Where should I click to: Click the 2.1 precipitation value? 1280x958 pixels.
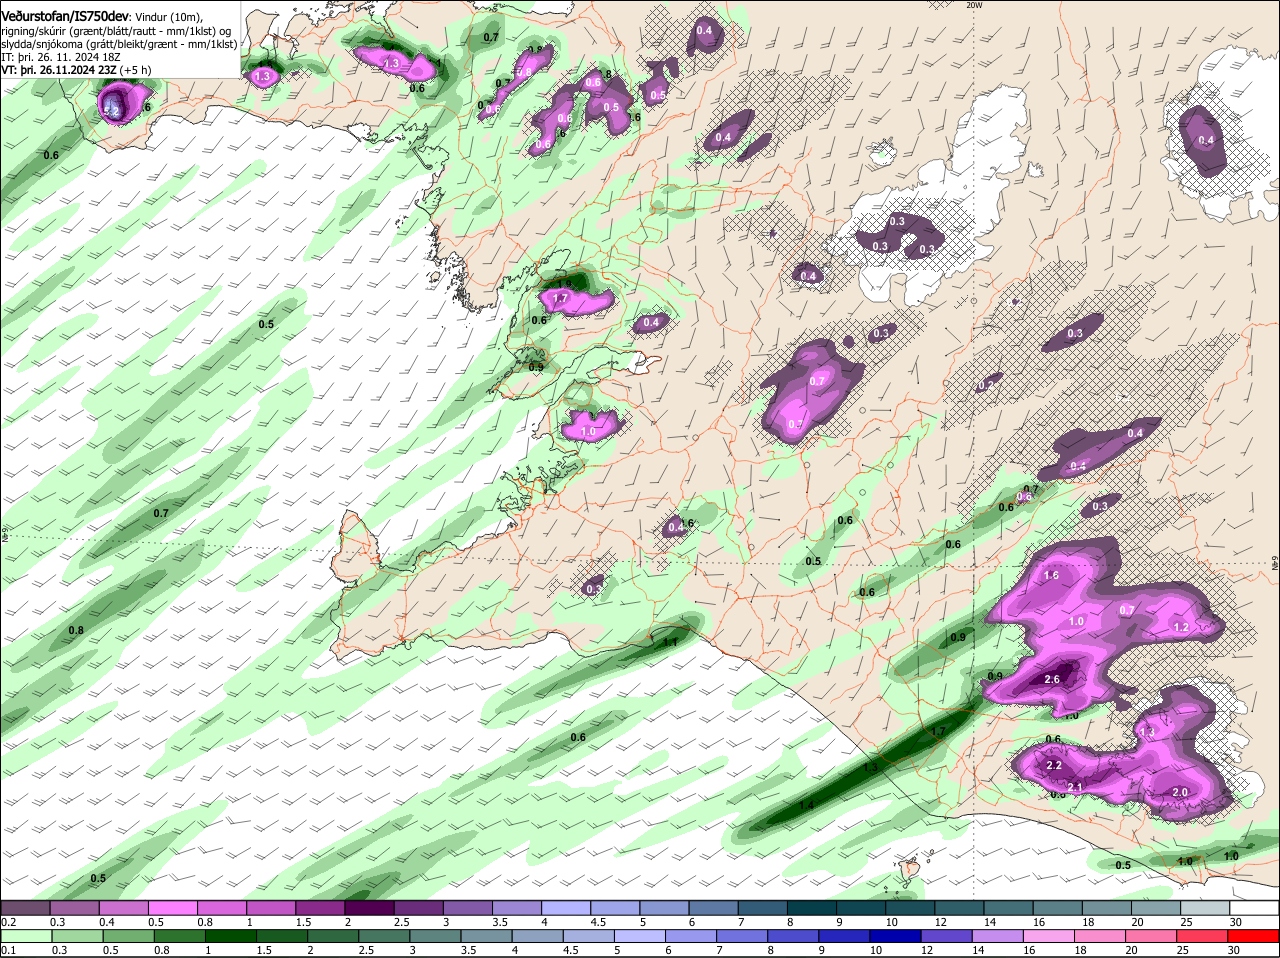point(1076,788)
